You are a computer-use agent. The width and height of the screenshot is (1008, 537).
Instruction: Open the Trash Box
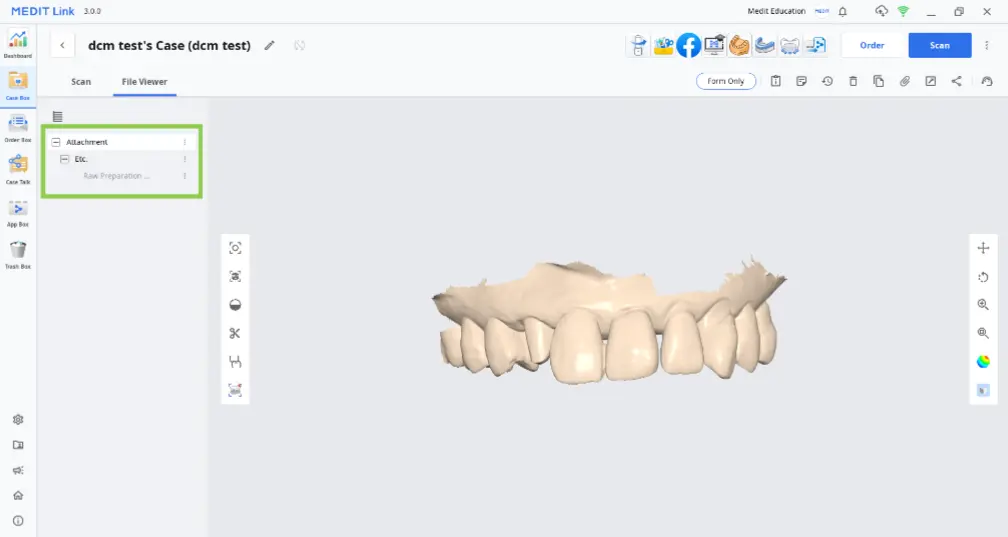[18, 255]
